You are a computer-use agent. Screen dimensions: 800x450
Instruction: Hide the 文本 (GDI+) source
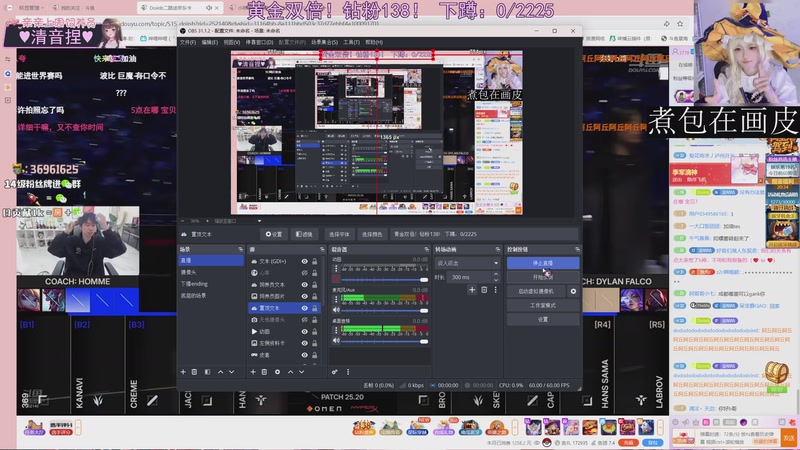305,261
